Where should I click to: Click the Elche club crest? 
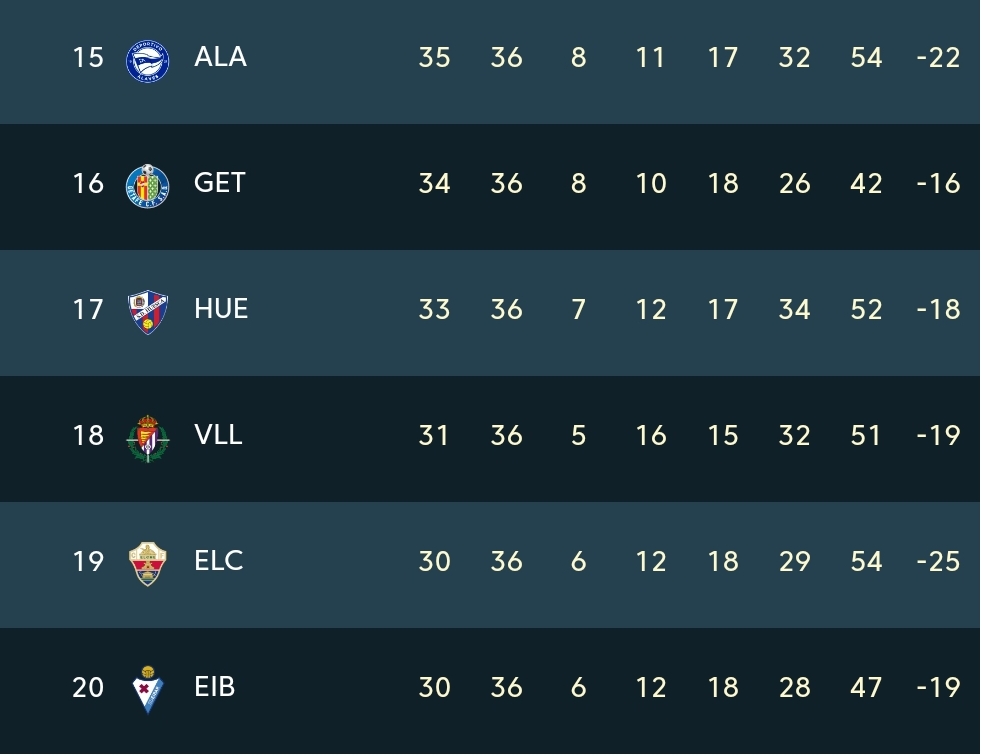pos(147,564)
